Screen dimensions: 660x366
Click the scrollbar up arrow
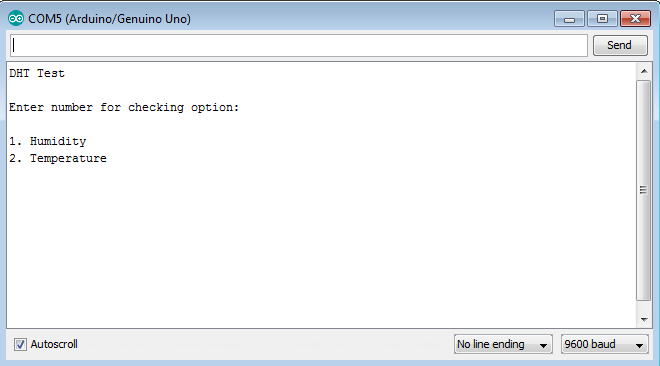(x=644, y=71)
